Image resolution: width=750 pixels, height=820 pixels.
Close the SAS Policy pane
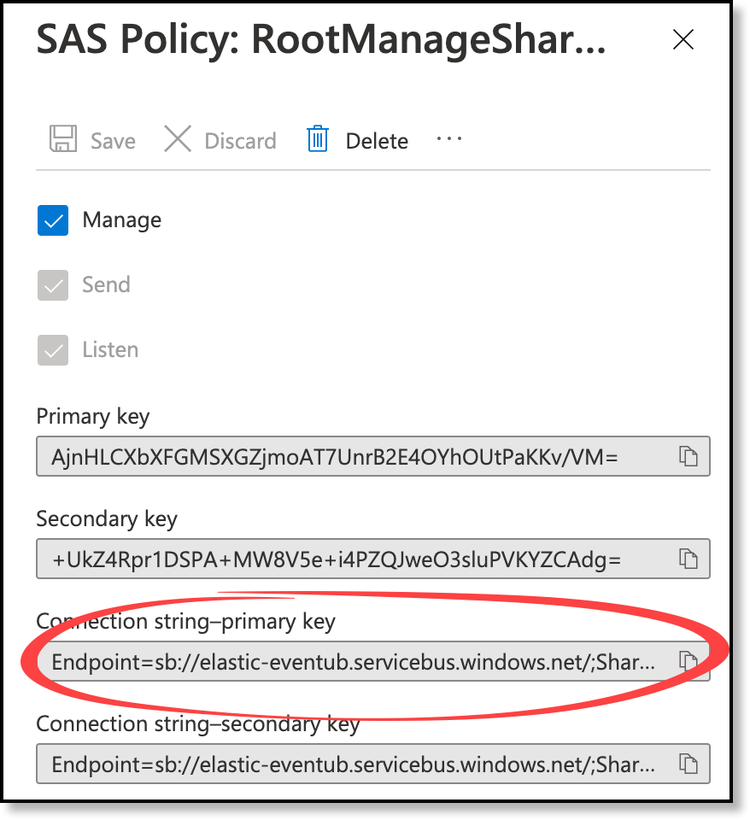(x=683, y=40)
